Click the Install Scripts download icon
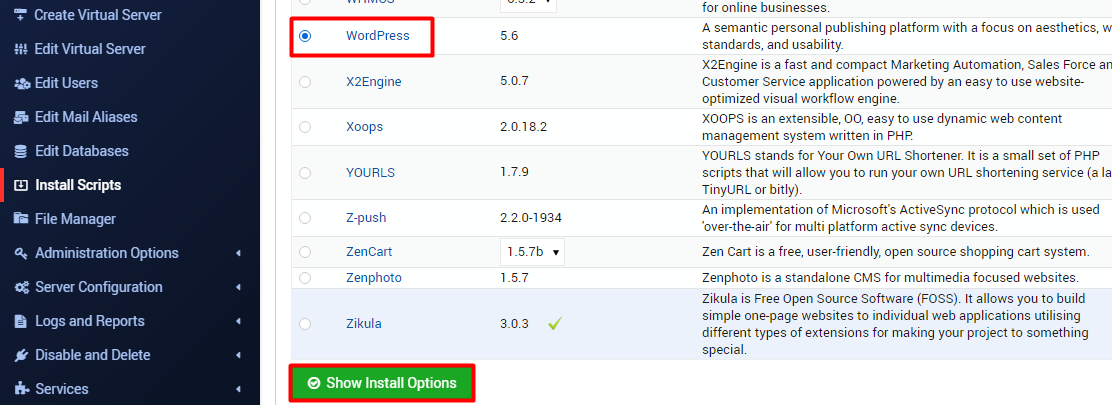Image resolution: width=1112 pixels, height=405 pixels. 21,185
